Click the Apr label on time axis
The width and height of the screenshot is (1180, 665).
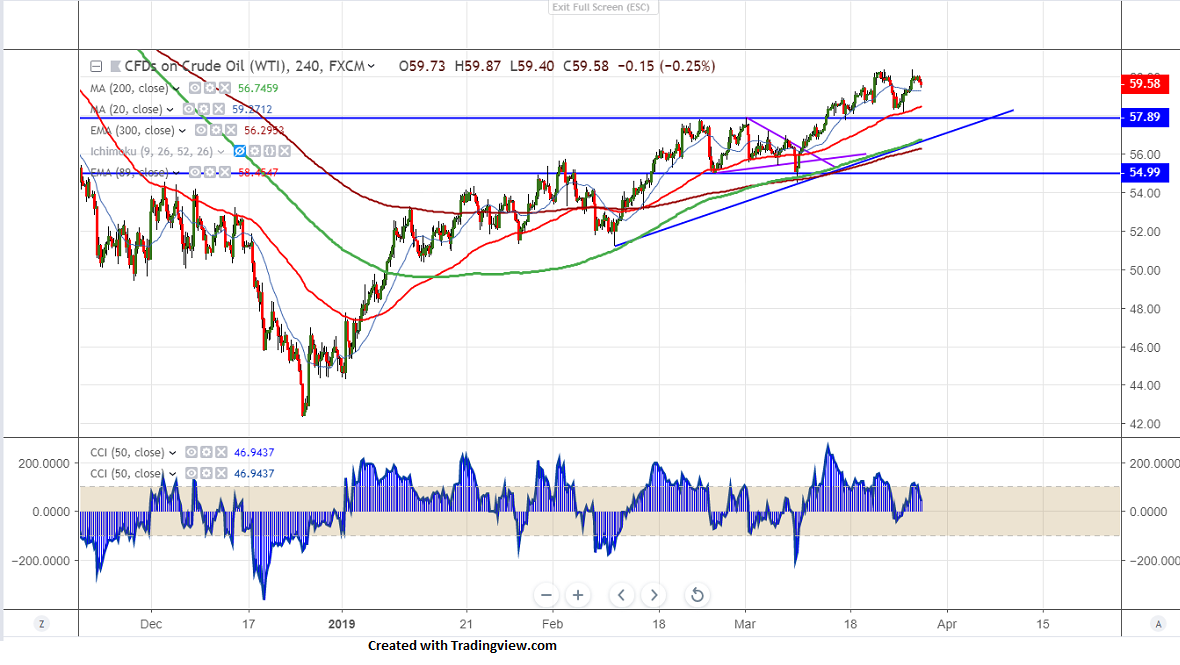click(947, 624)
